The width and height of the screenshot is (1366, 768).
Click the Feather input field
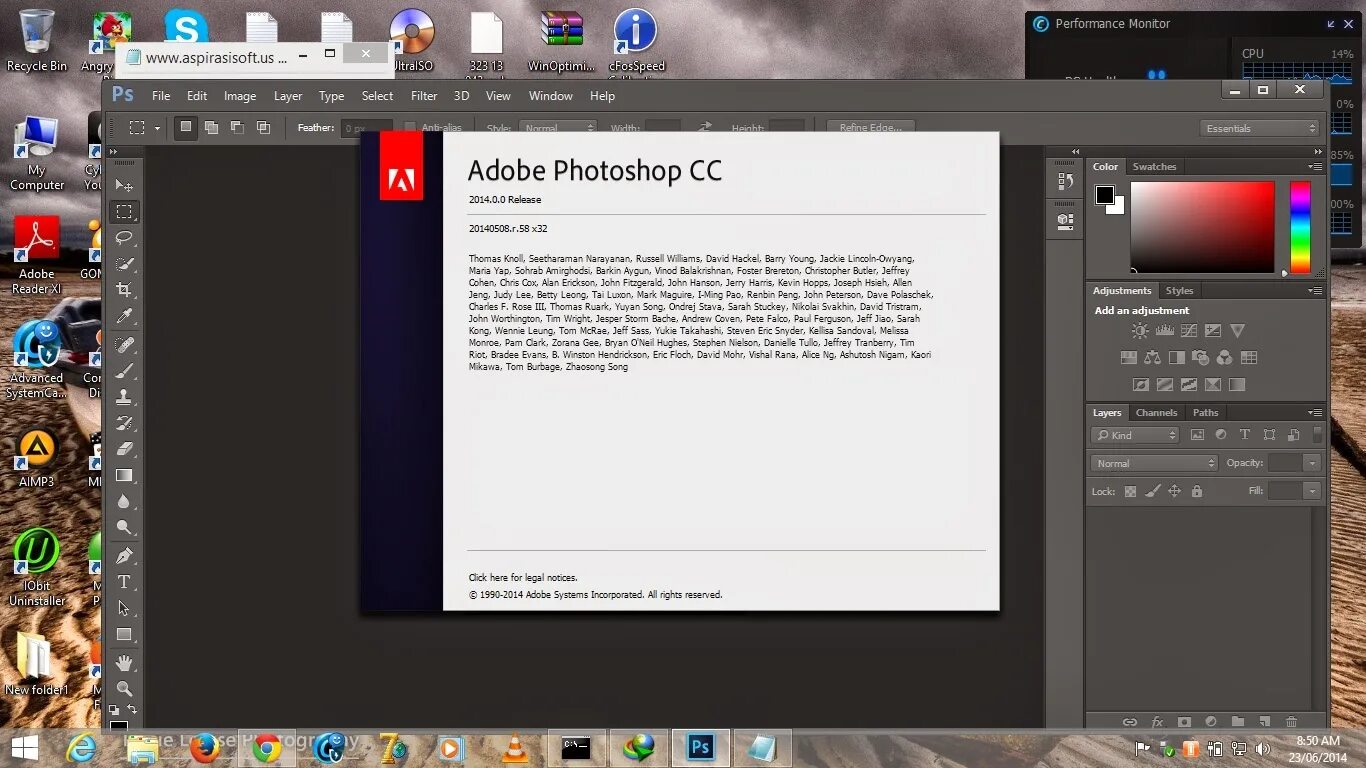[366, 128]
